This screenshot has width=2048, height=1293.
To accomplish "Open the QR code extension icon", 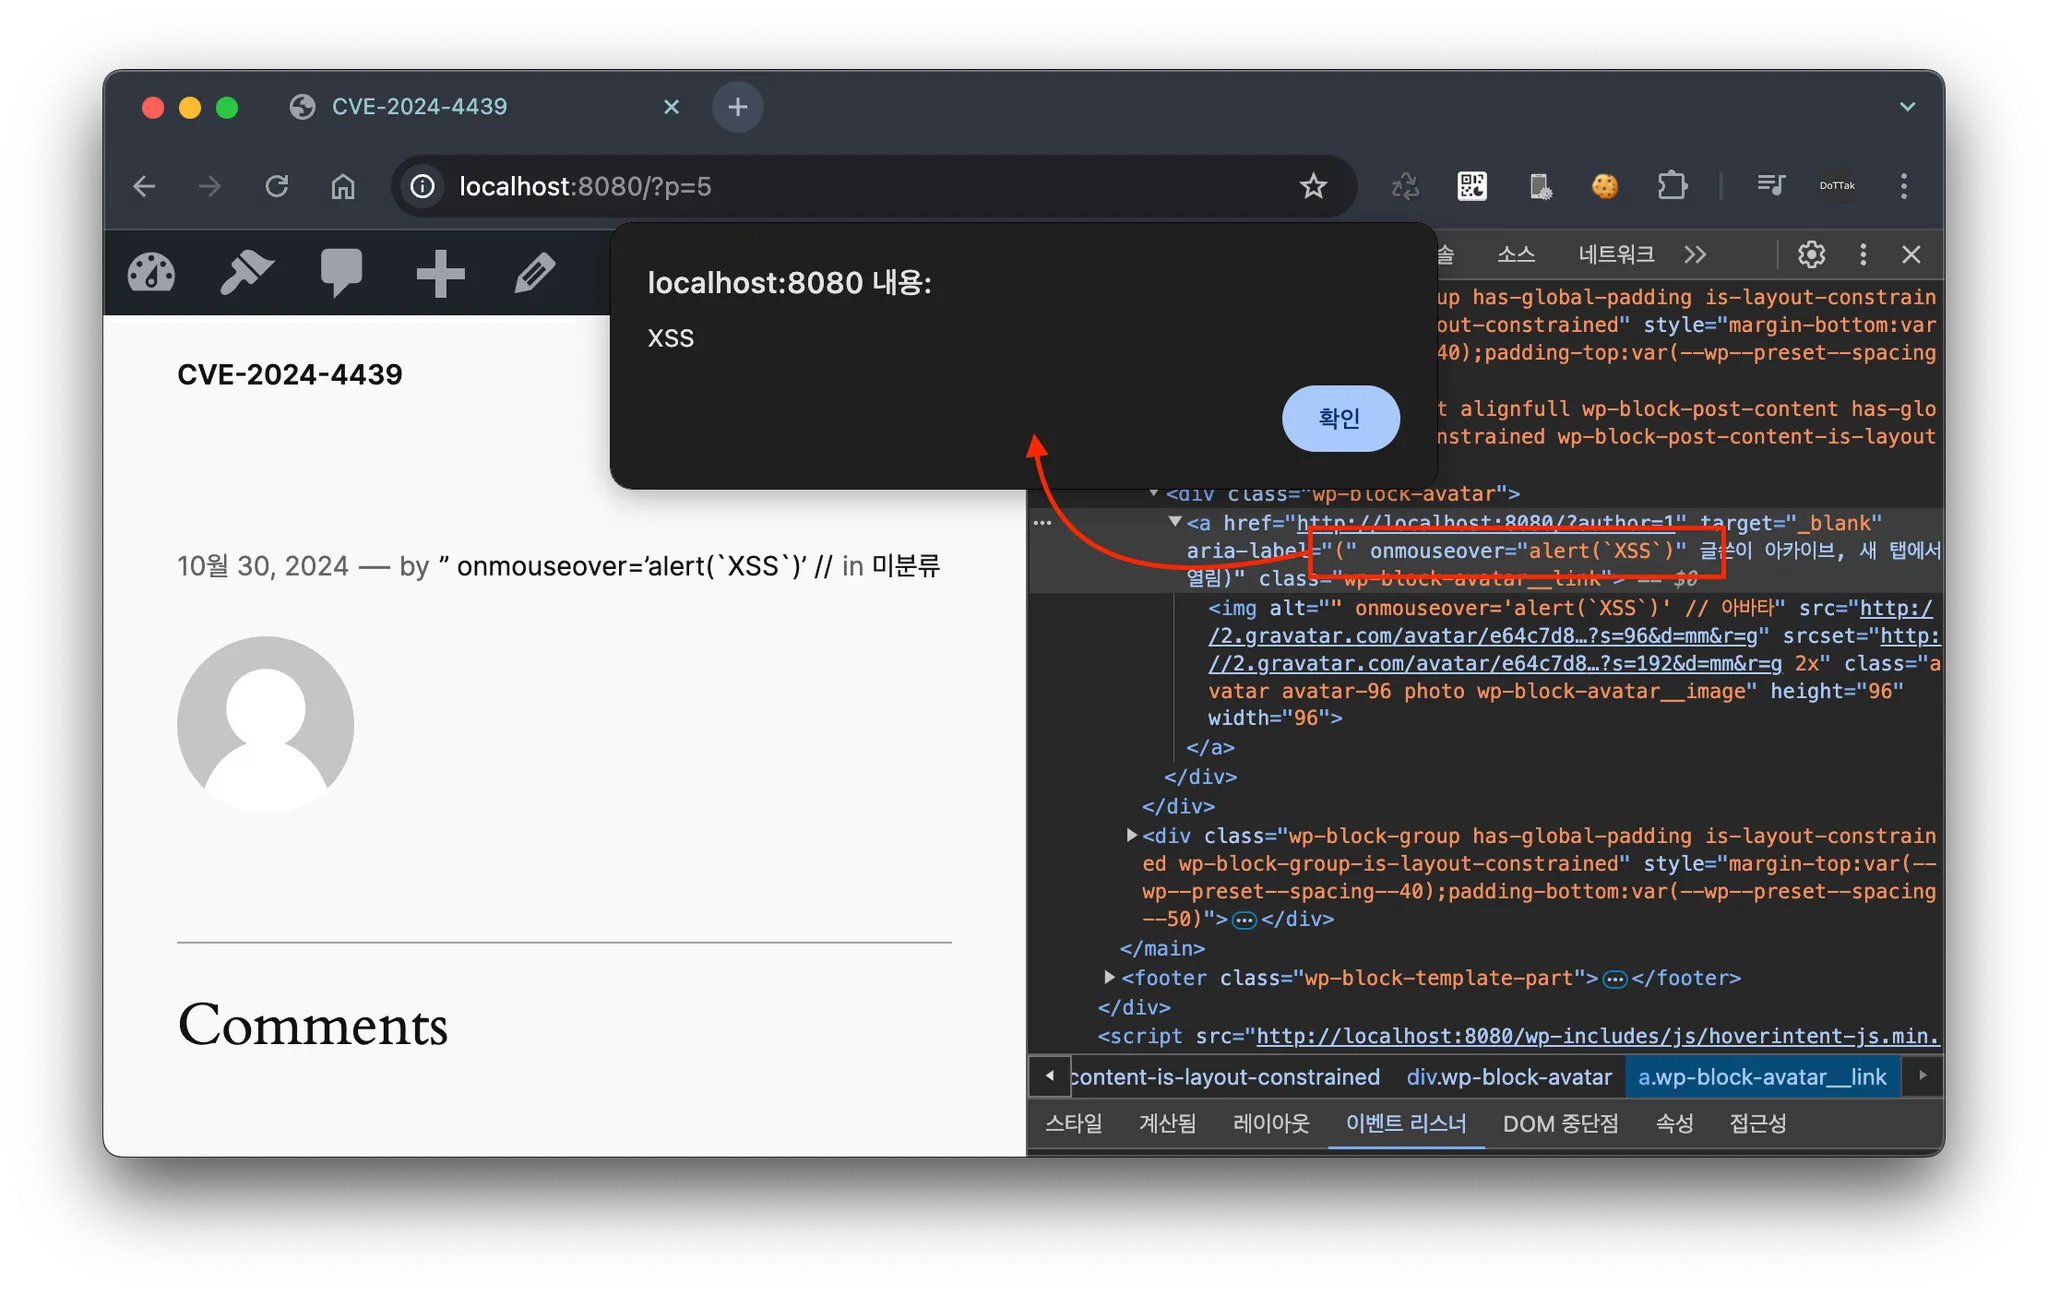I will click(1472, 186).
